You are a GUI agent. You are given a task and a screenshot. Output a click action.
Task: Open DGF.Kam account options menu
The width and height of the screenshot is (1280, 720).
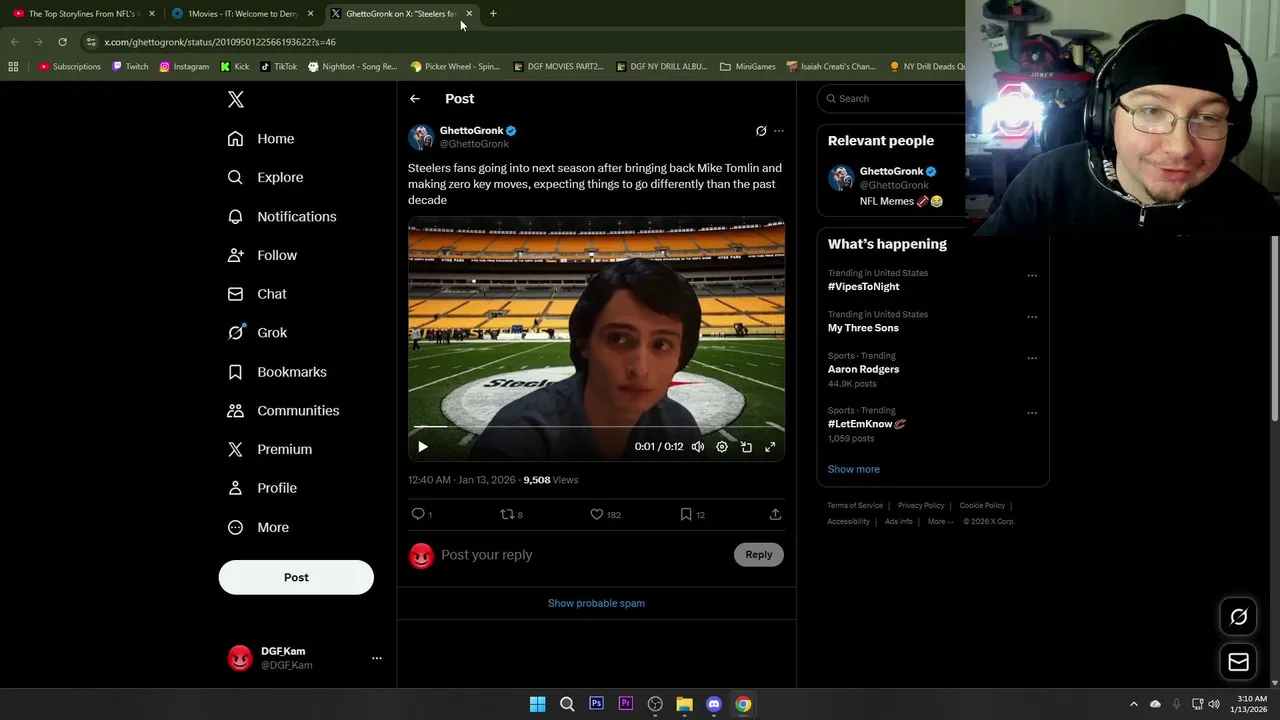pos(377,658)
